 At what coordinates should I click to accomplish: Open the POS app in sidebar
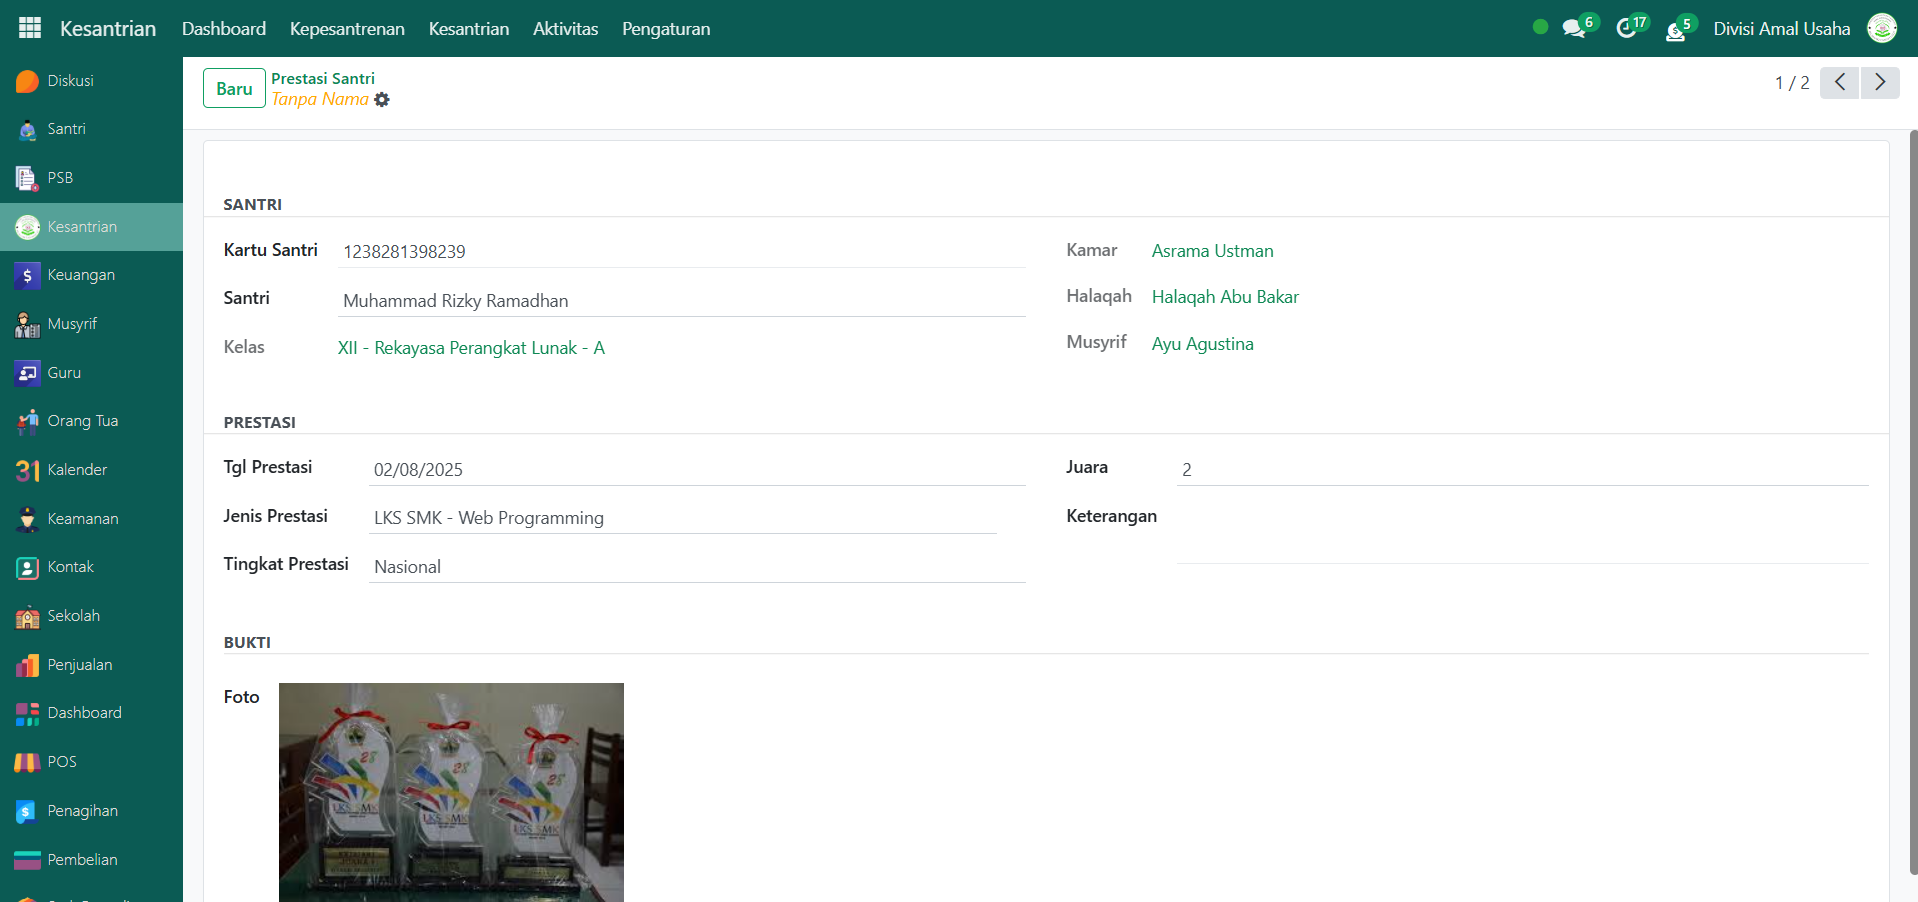tap(62, 762)
